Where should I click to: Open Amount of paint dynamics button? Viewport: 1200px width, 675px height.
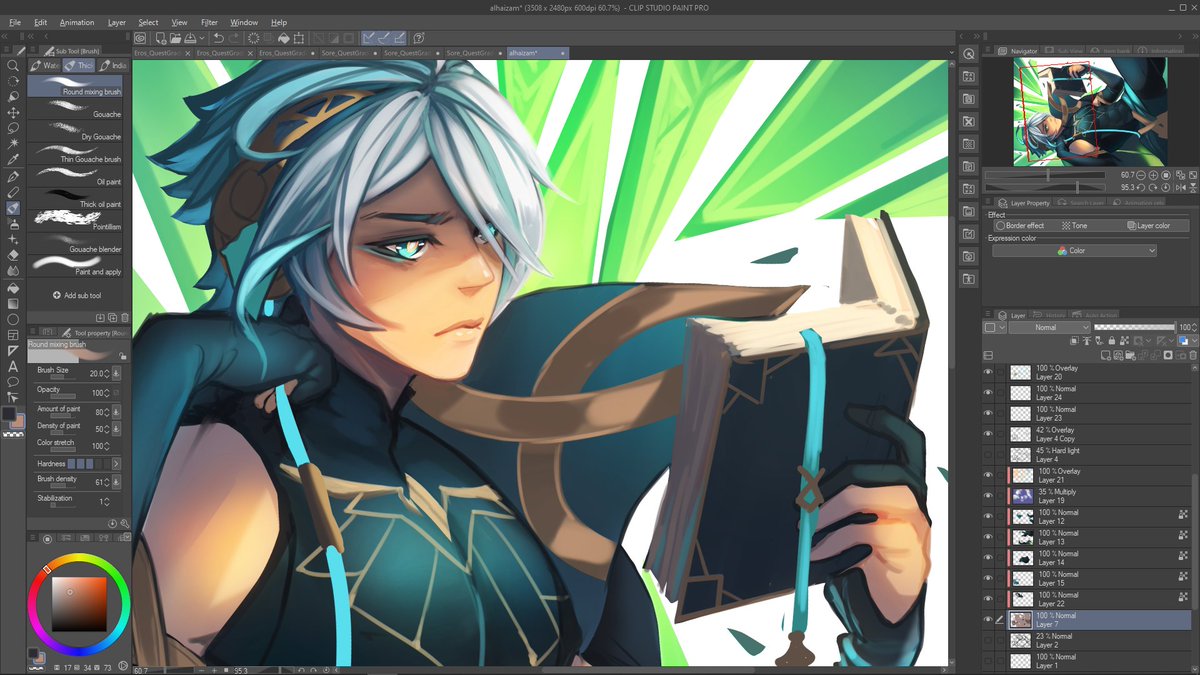click(x=116, y=410)
